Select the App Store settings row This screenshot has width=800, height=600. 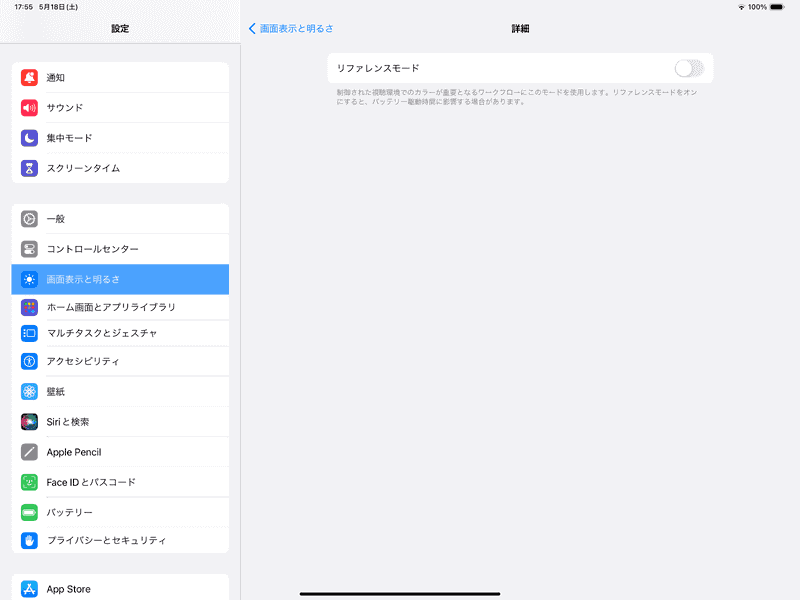click(x=120, y=589)
